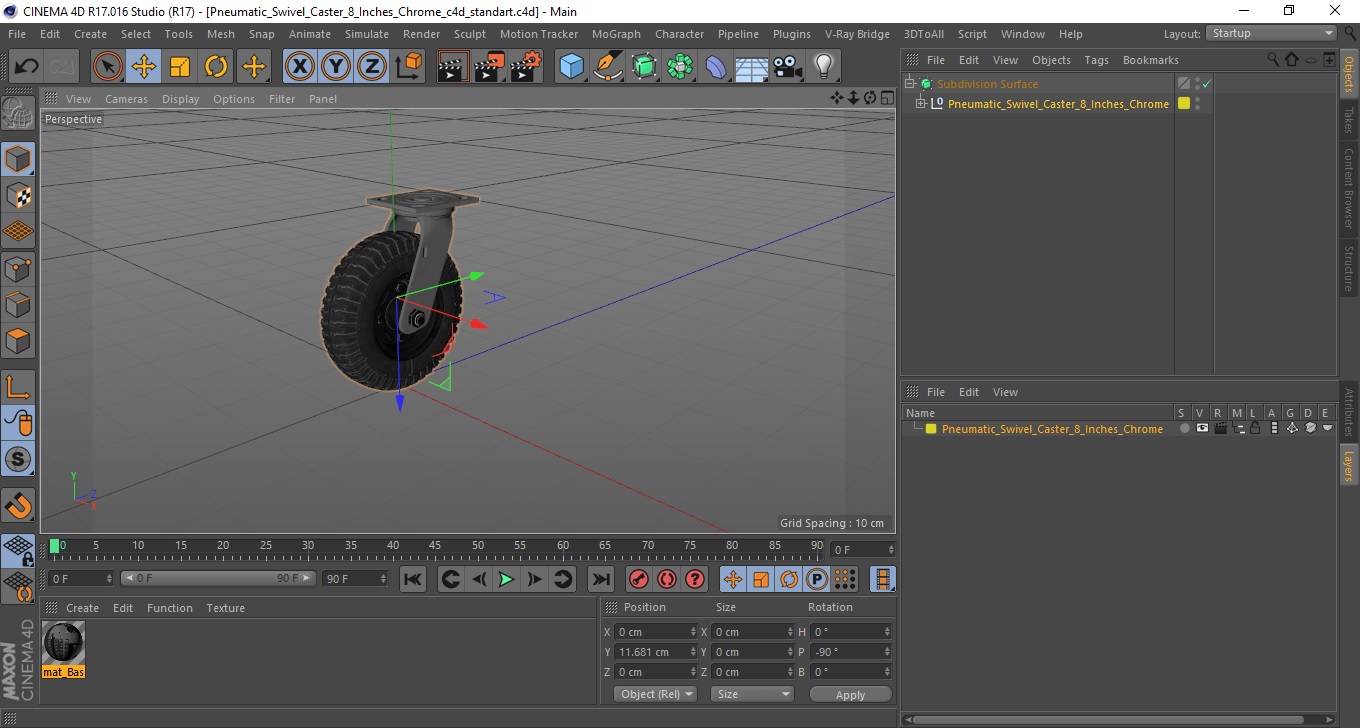Click the yellow layer color swatch

point(931,429)
